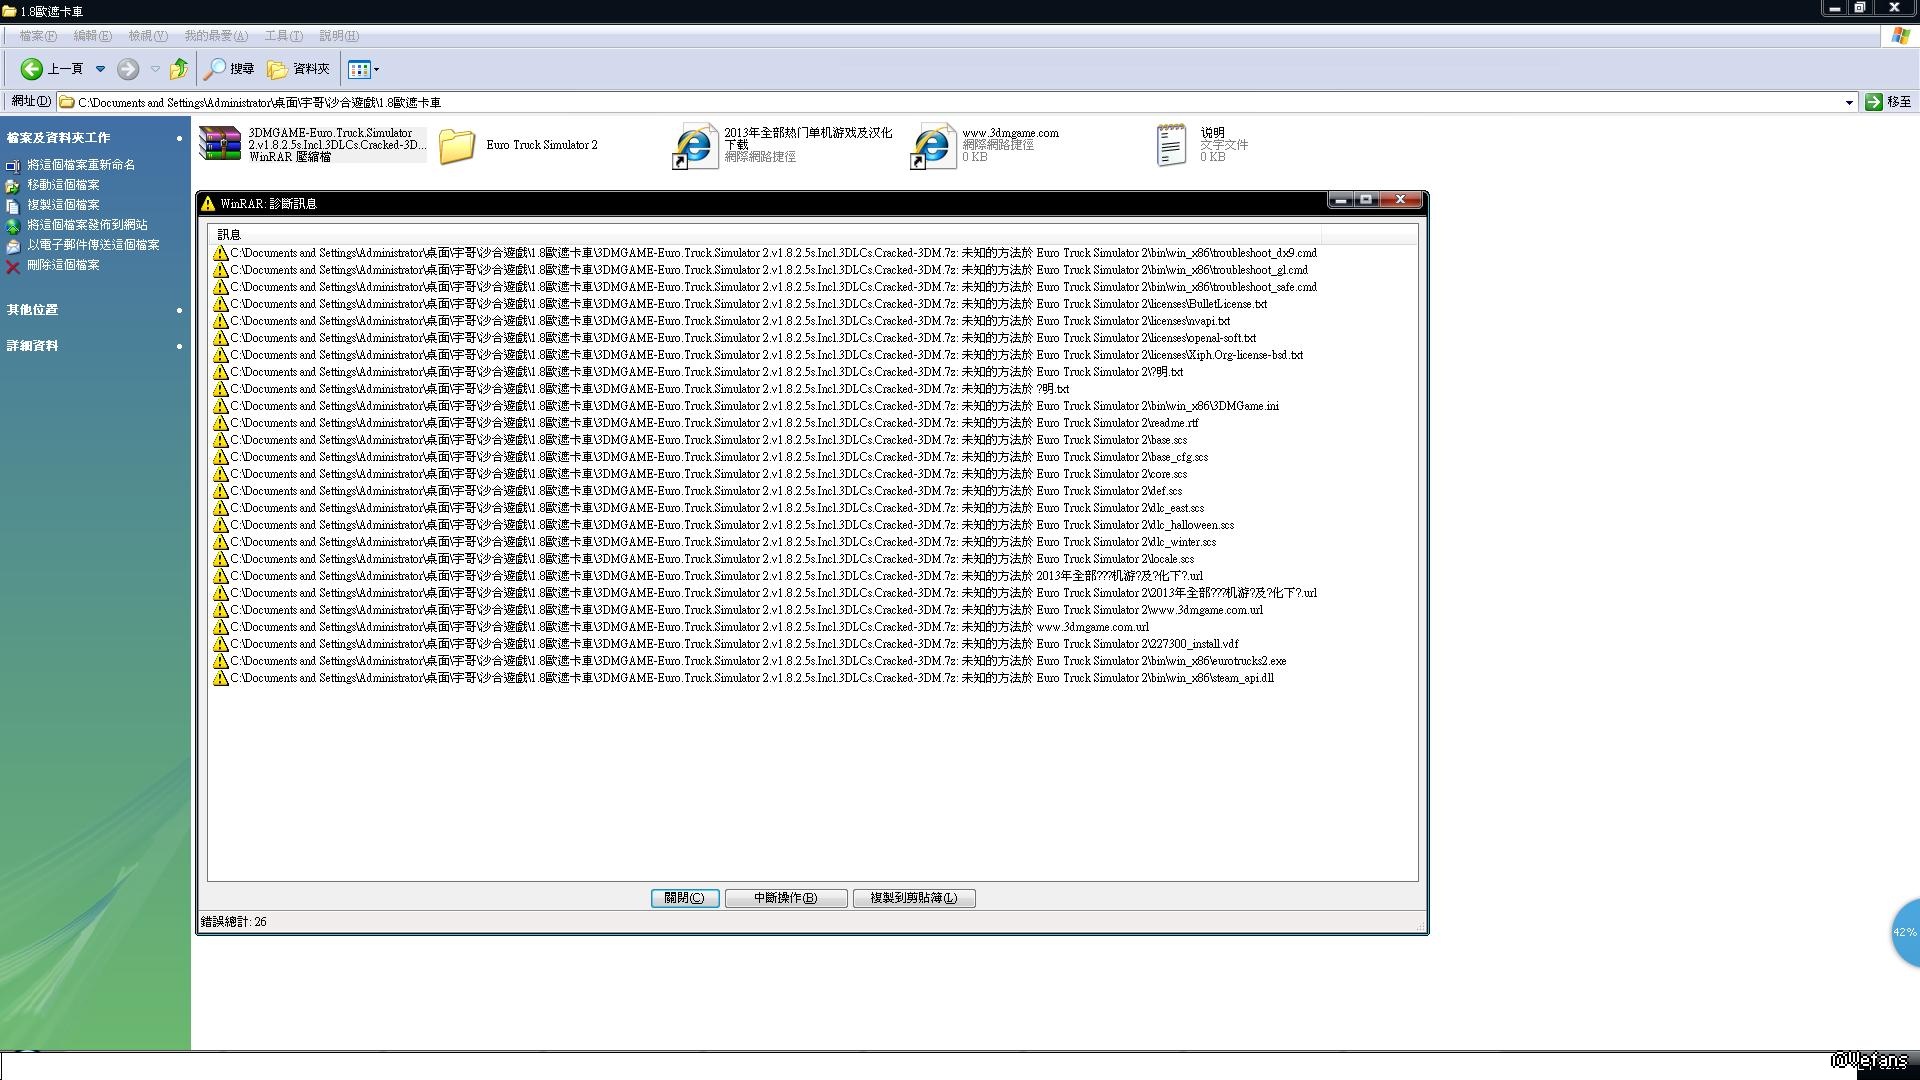Click the Forward arrow toolbar icon
The width and height of the screenshot is (1920, 1080).
click(x=128, y=69)
